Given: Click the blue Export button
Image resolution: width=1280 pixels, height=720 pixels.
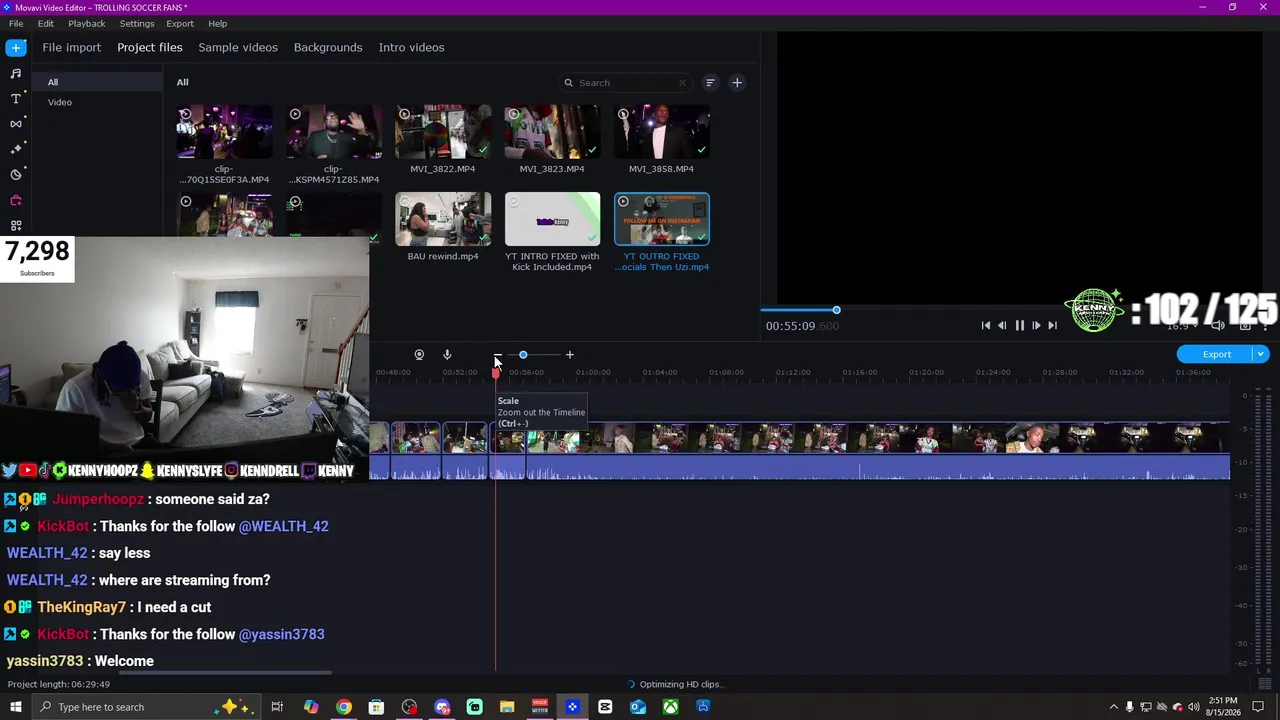Looking at the screenshot, I should click(1217, 354).
